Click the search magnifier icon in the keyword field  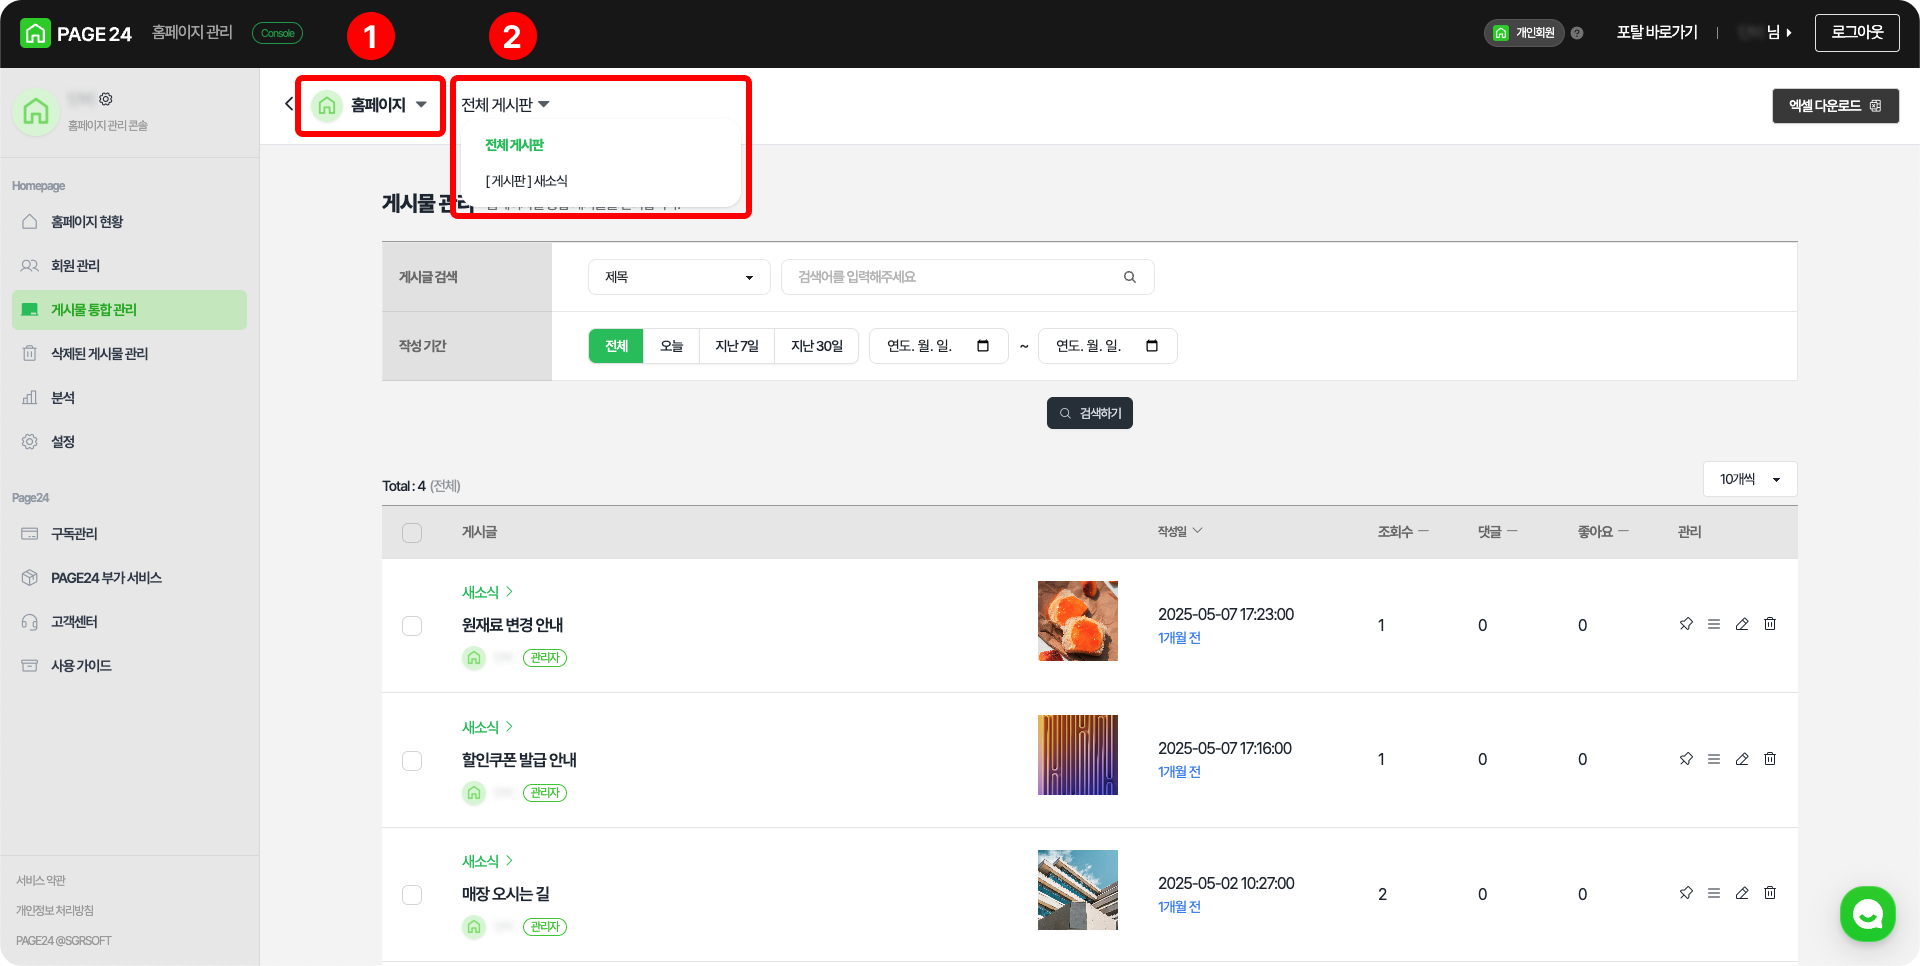[1130, 277]
